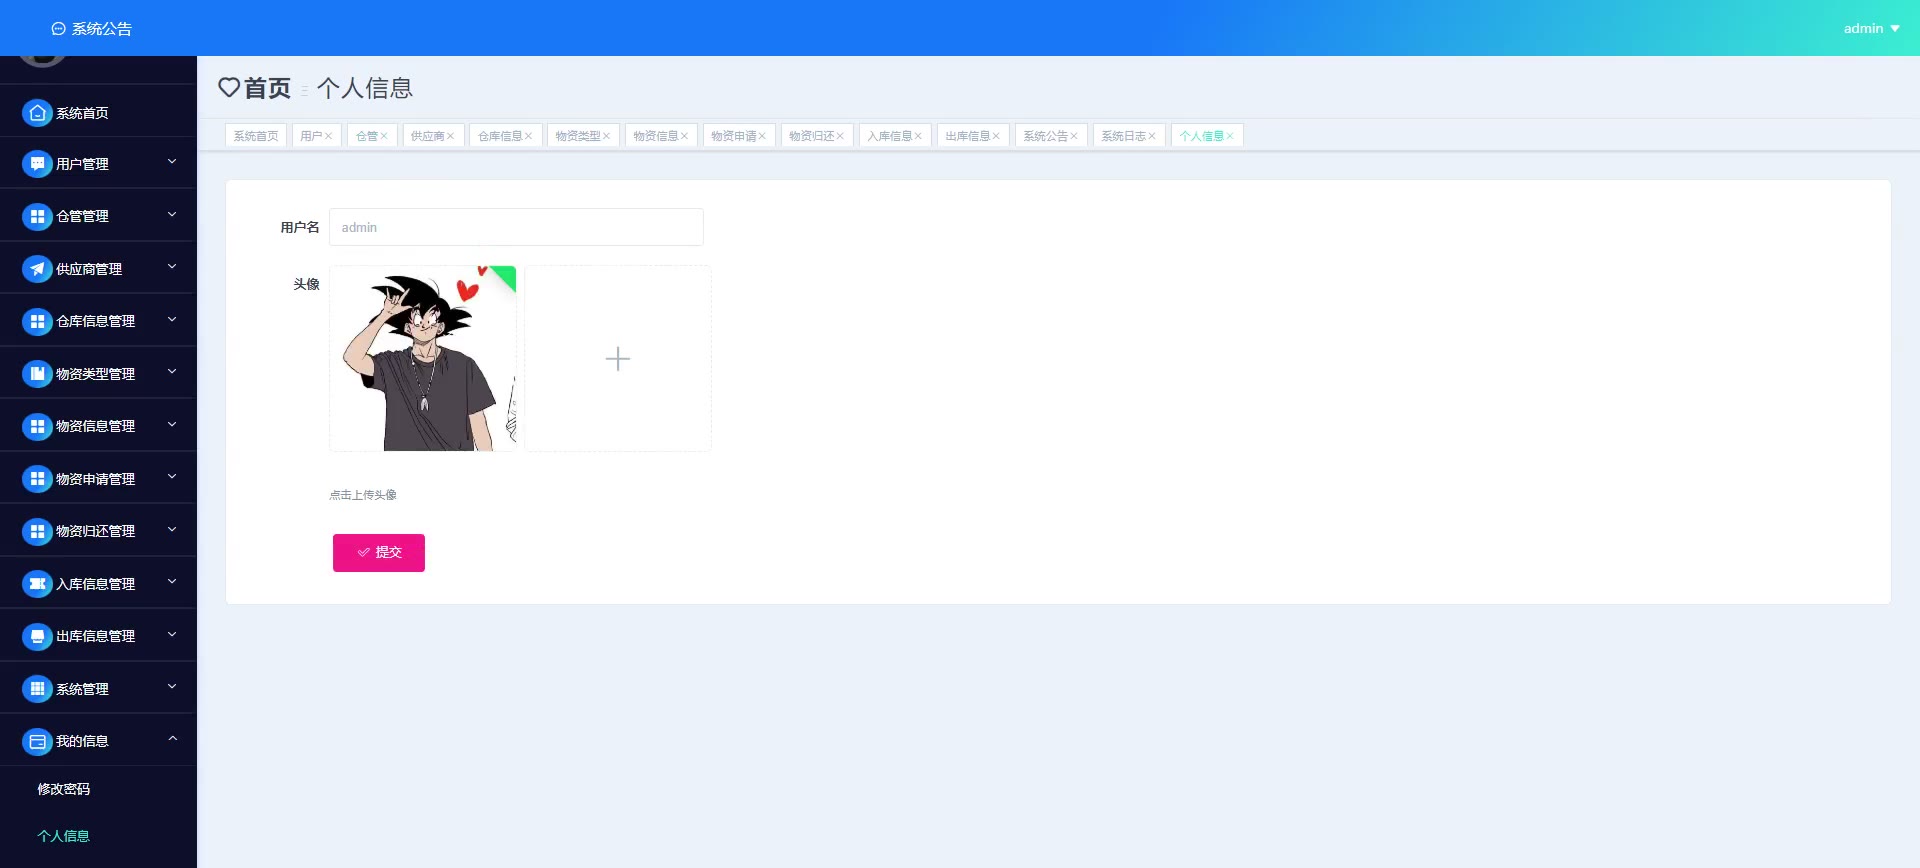1920x868 pixels.
Task: Open 个人信息 in the sidebar
Action: [64, 836]
